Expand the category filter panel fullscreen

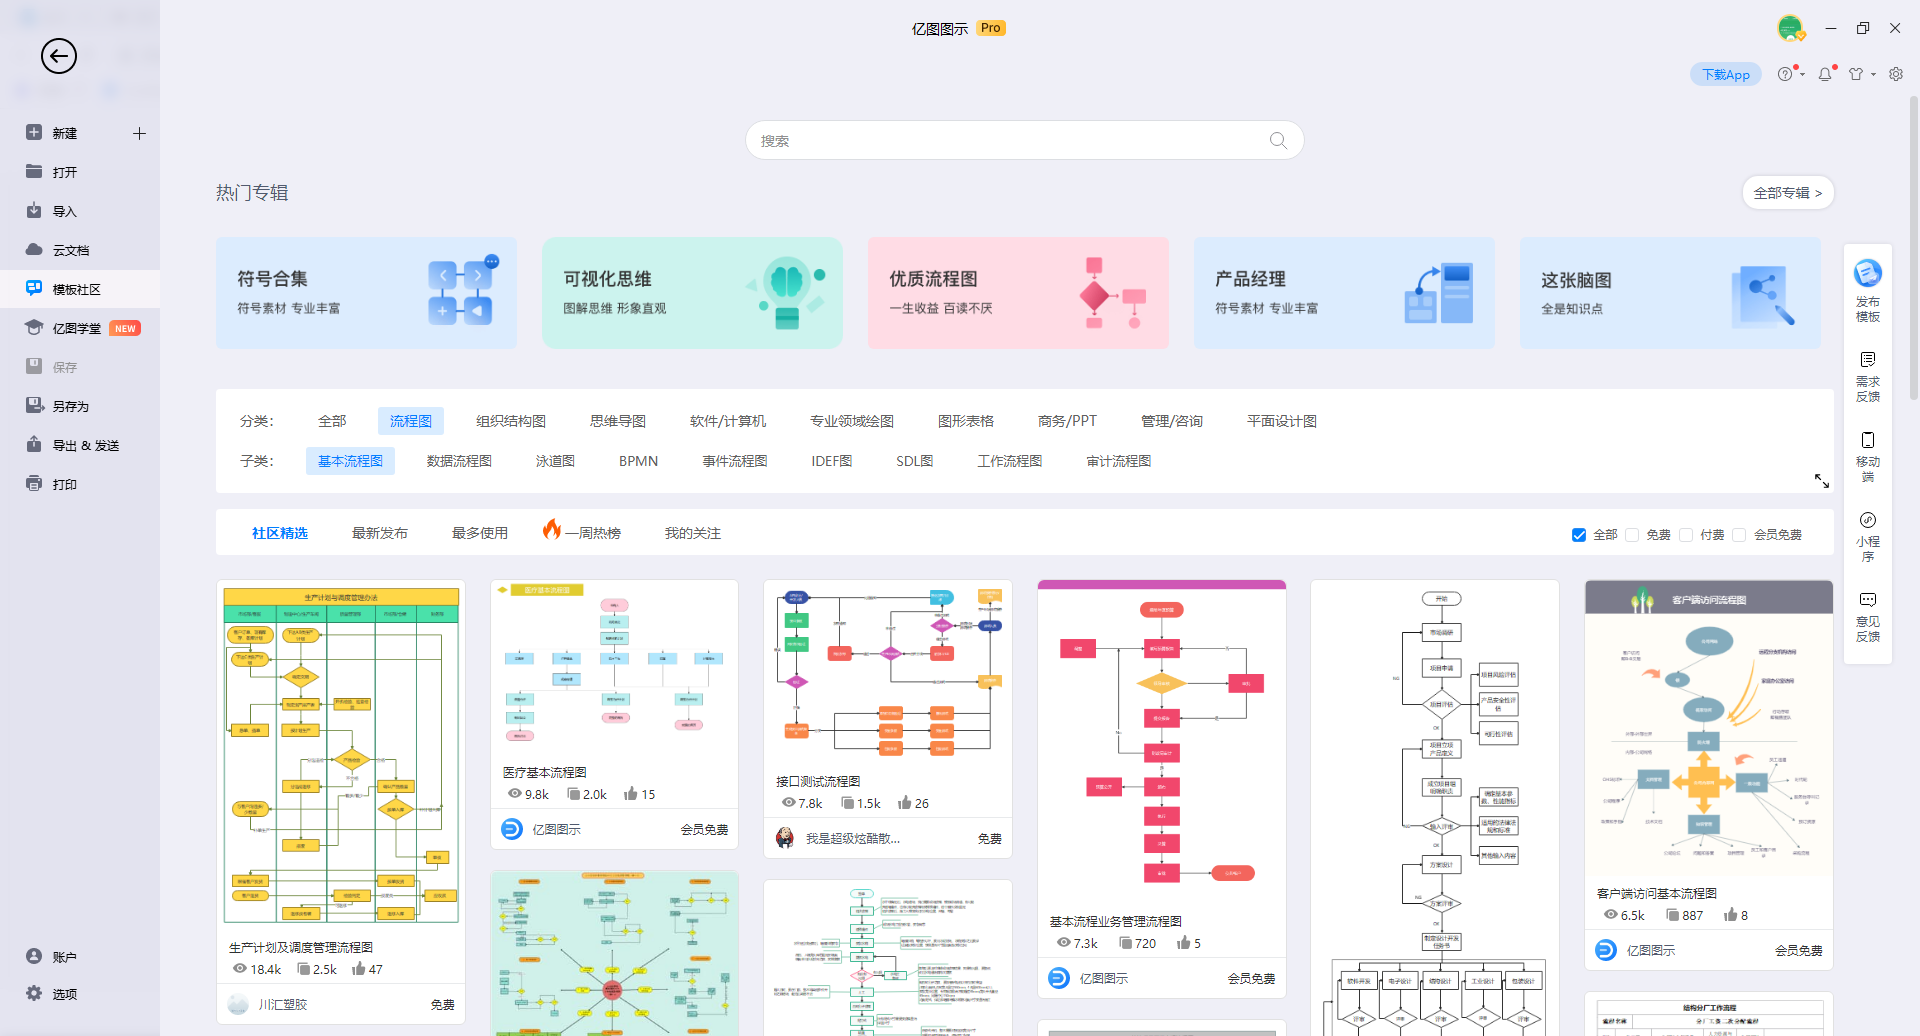point(1822,480)
